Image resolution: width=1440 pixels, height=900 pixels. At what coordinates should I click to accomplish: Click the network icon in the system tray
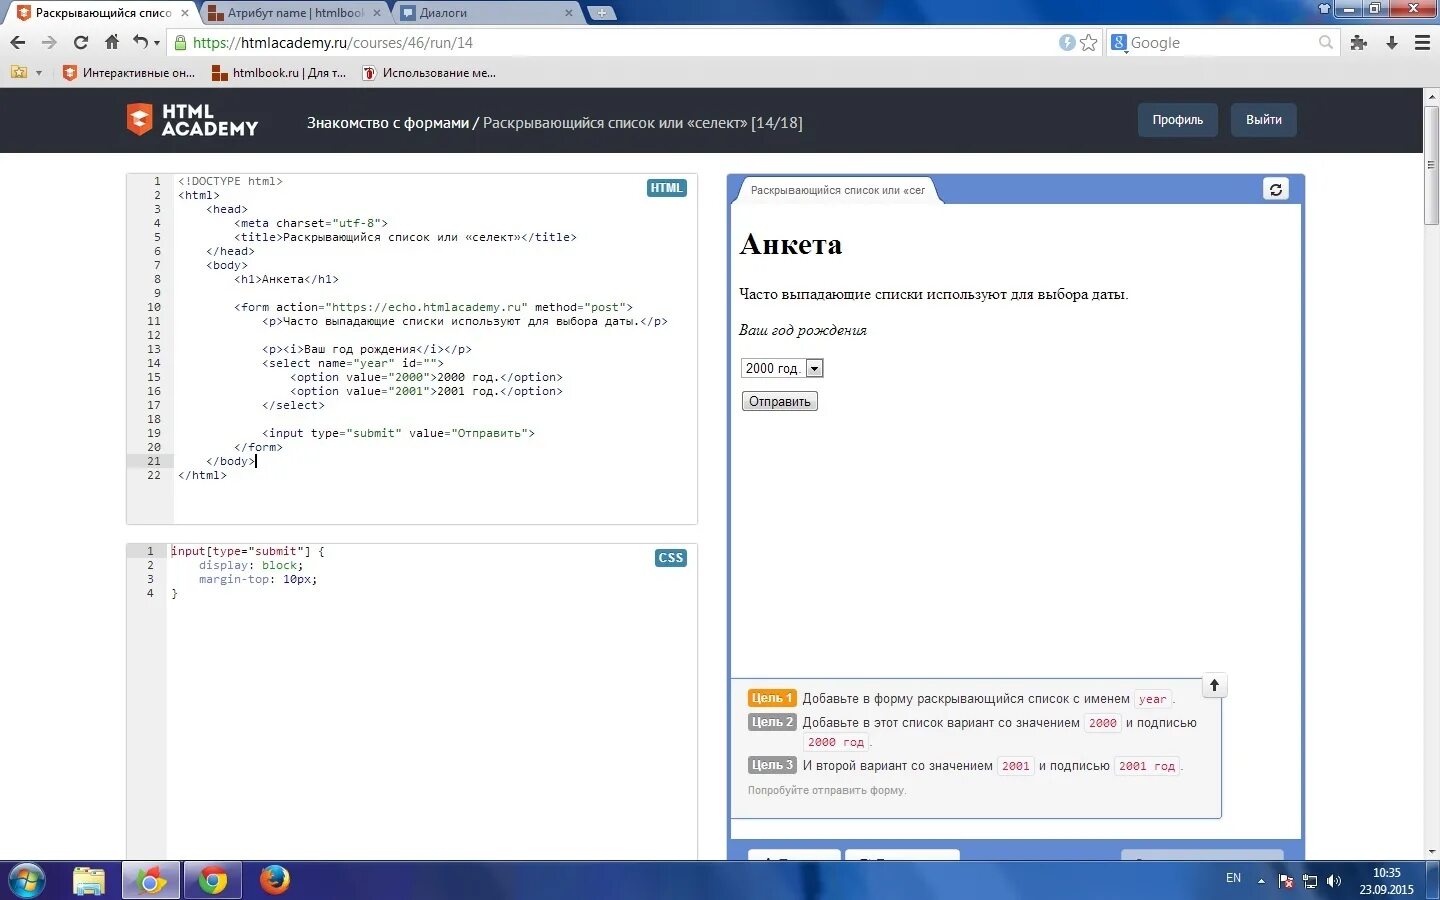click(1310, 881)
